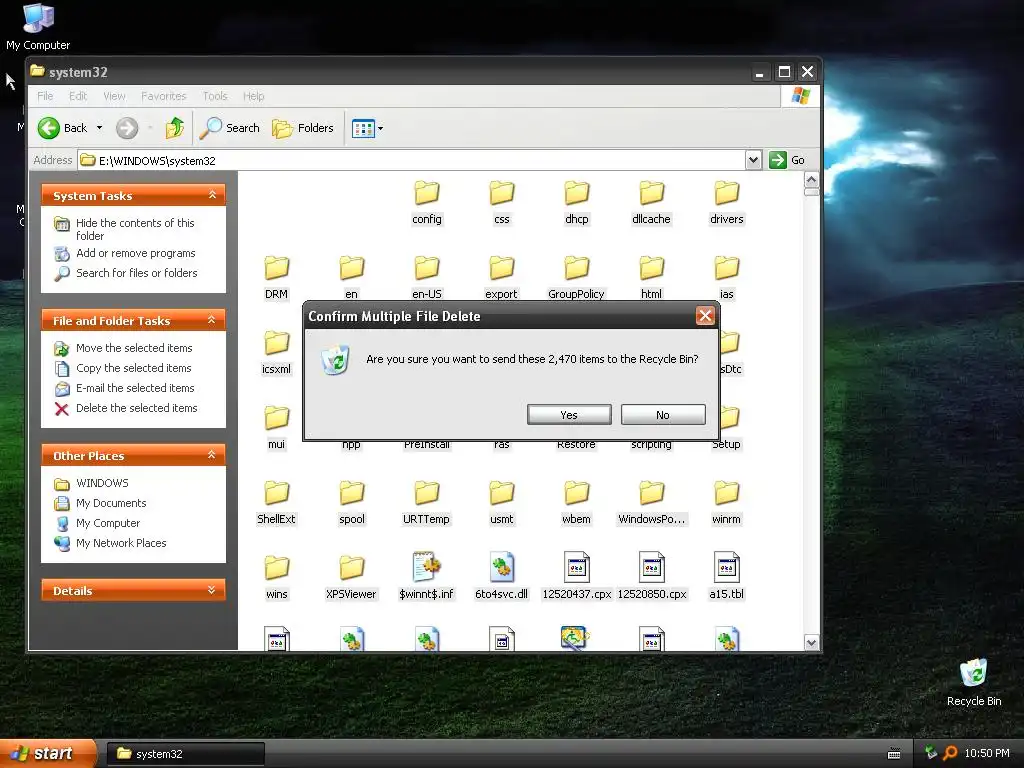
Task: Select the winrm folder icon
Action: point(726,494)
